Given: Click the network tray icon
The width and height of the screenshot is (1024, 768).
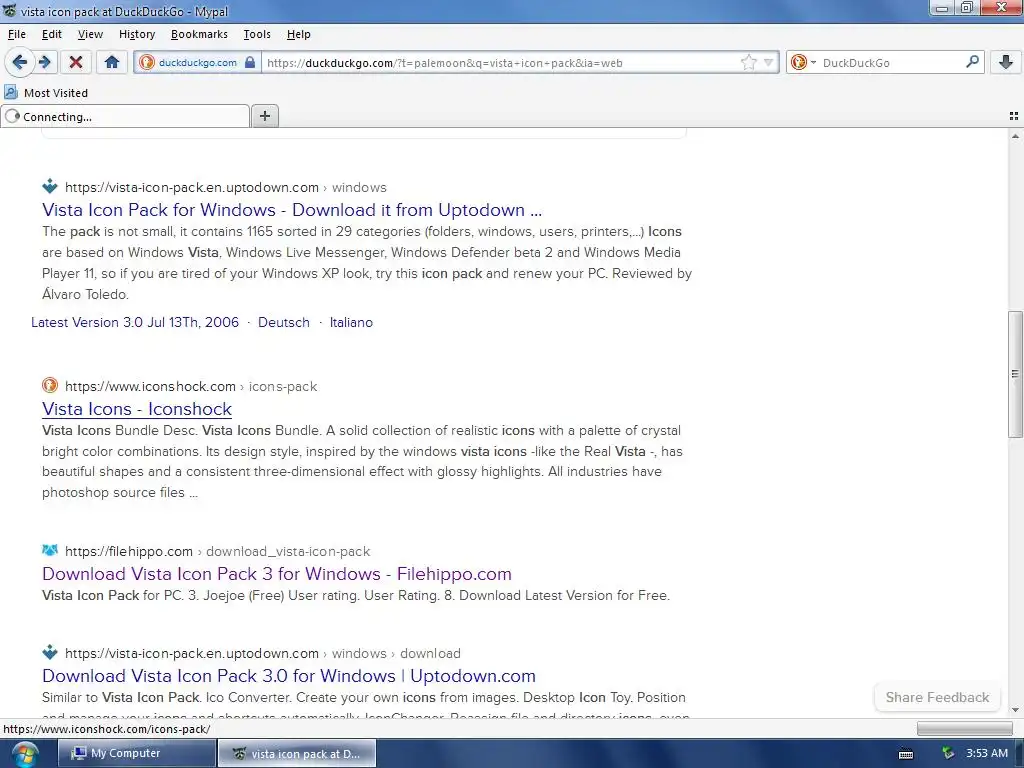Looking at the screenshot, I should (948, 754).
